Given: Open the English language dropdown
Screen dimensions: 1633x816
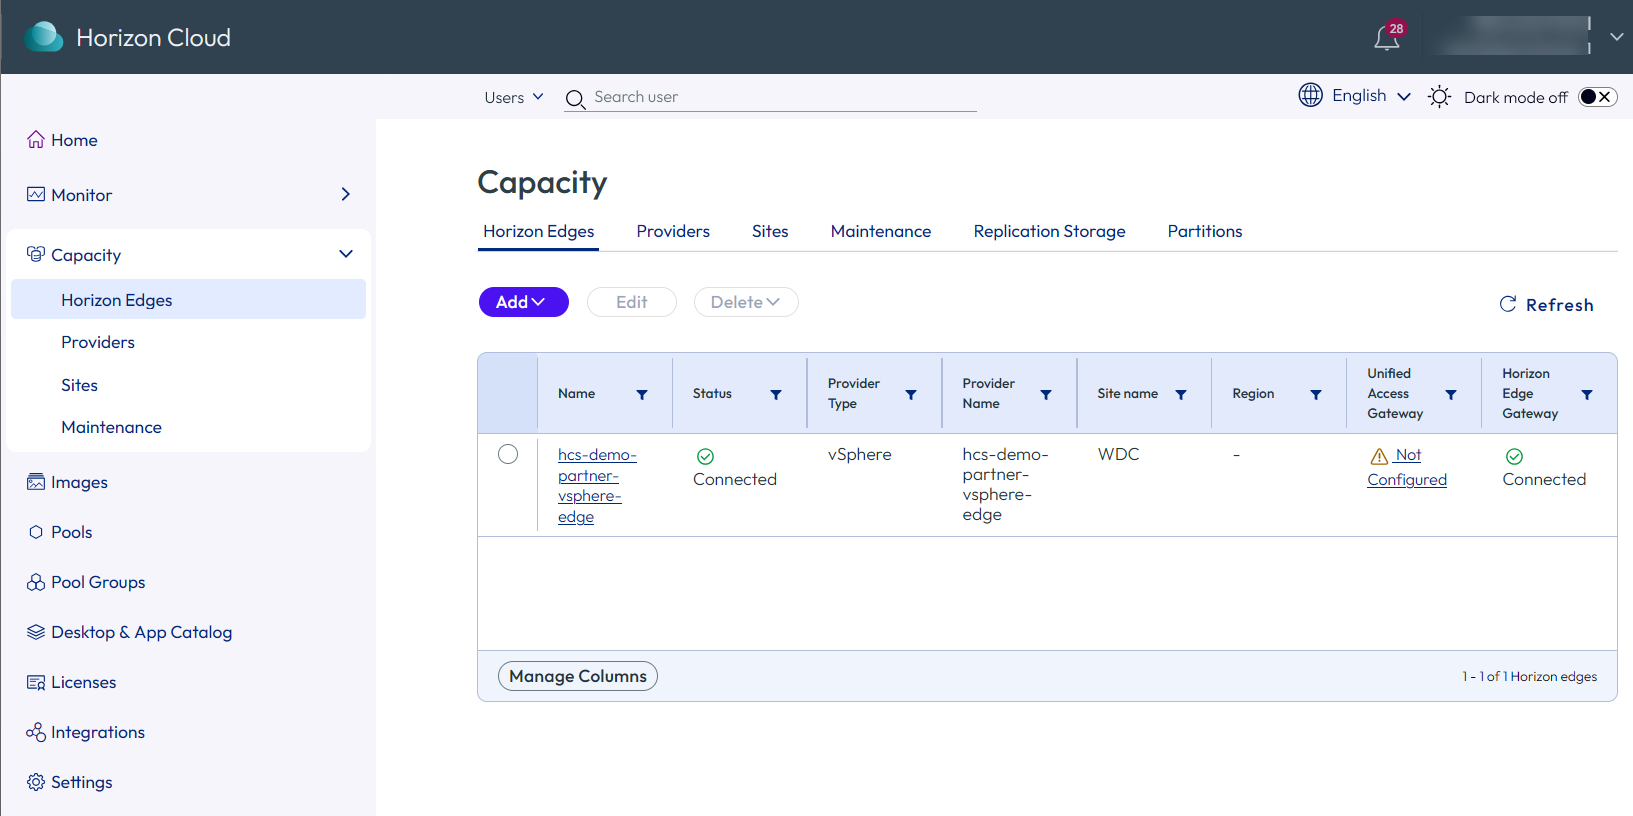Looking at the screenshot, I should [x=1371, y=96].
